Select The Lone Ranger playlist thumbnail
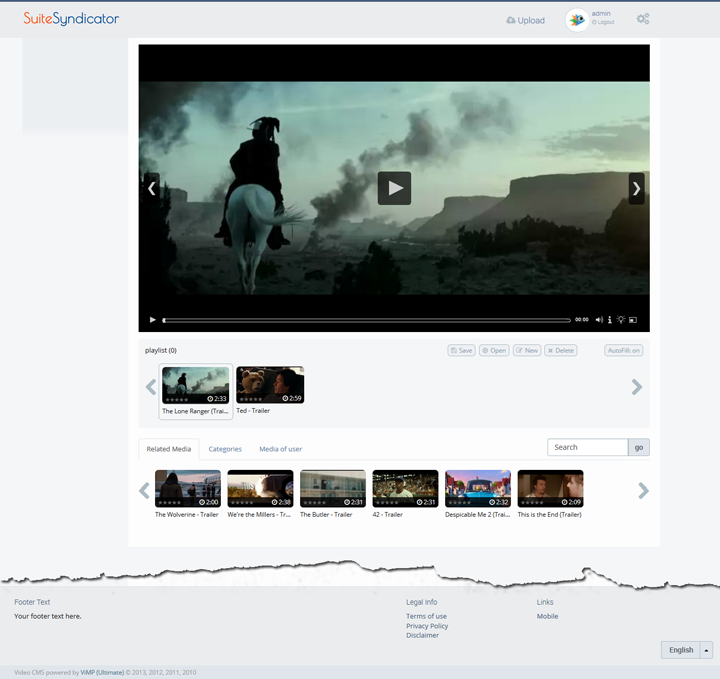This screenshot has height=679, width=720. click(x=196, y=385)
